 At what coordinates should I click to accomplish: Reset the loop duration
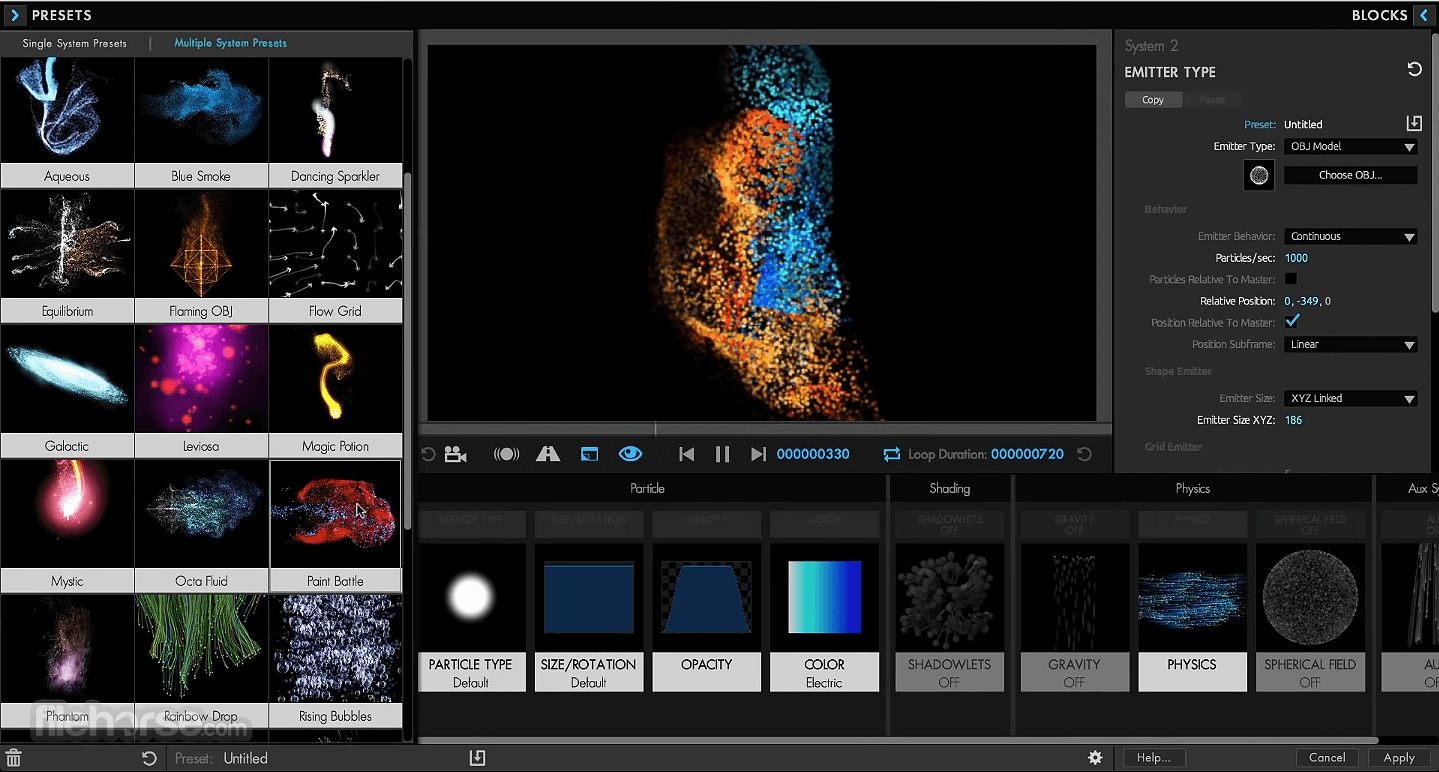(1084, 454)
